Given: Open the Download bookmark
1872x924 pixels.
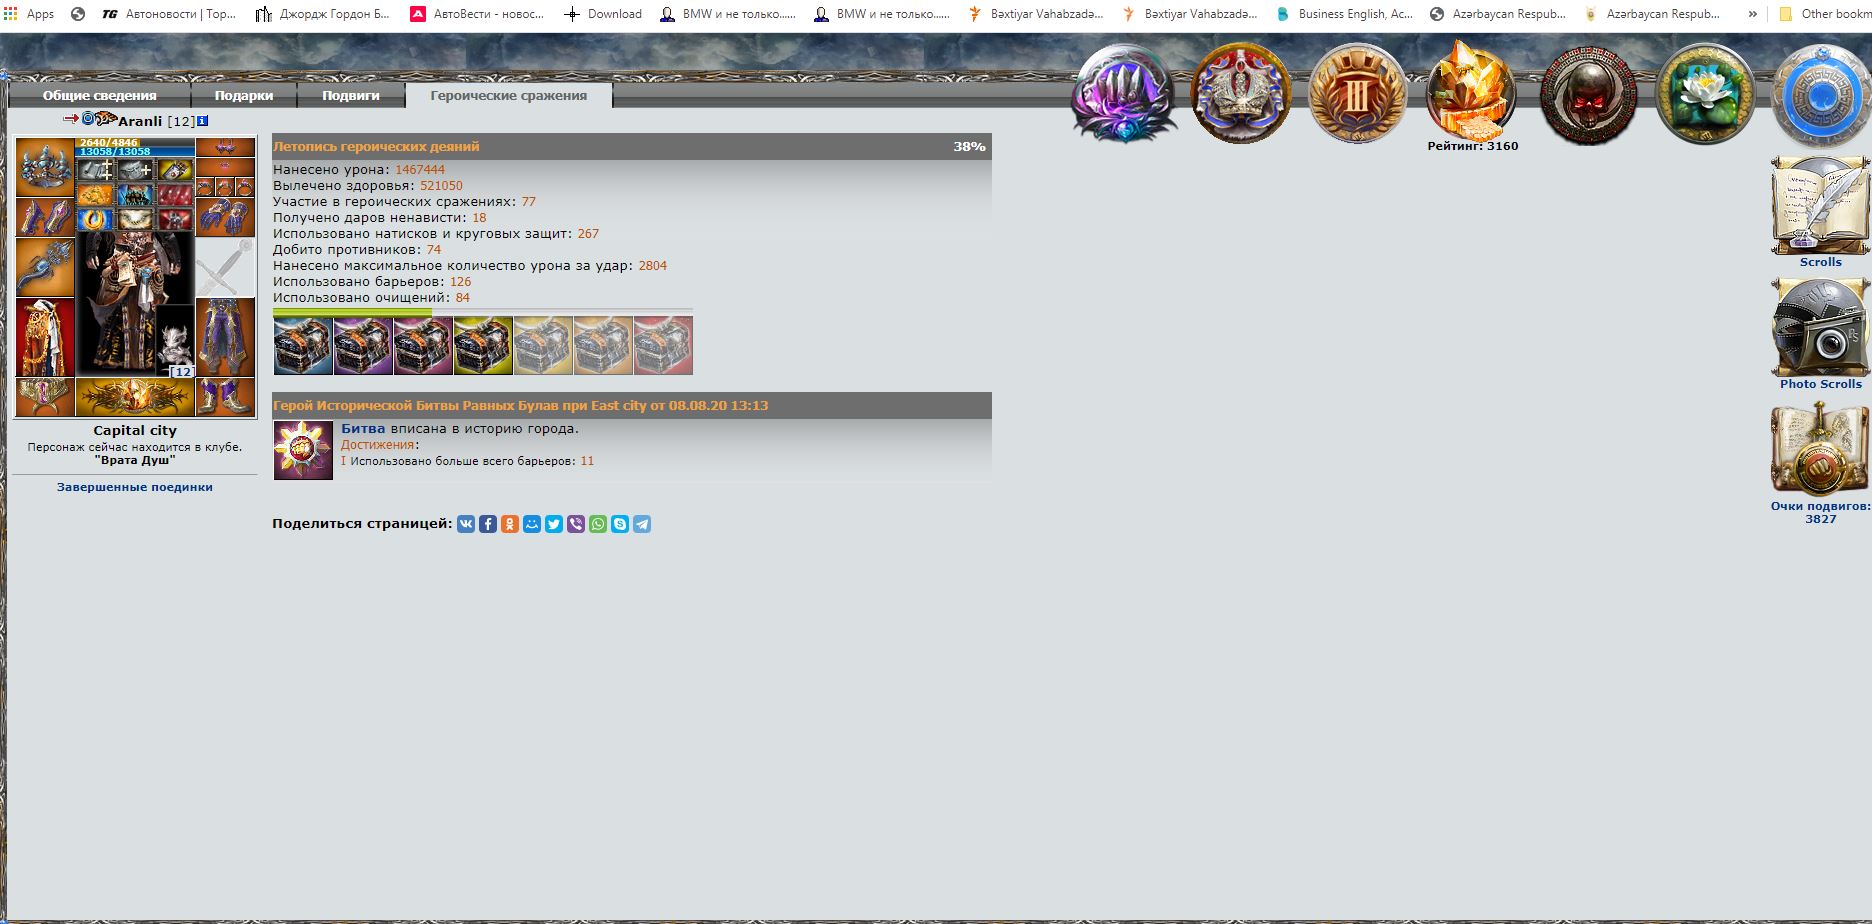Looking at the screenshot, I should tap(603, 14).
